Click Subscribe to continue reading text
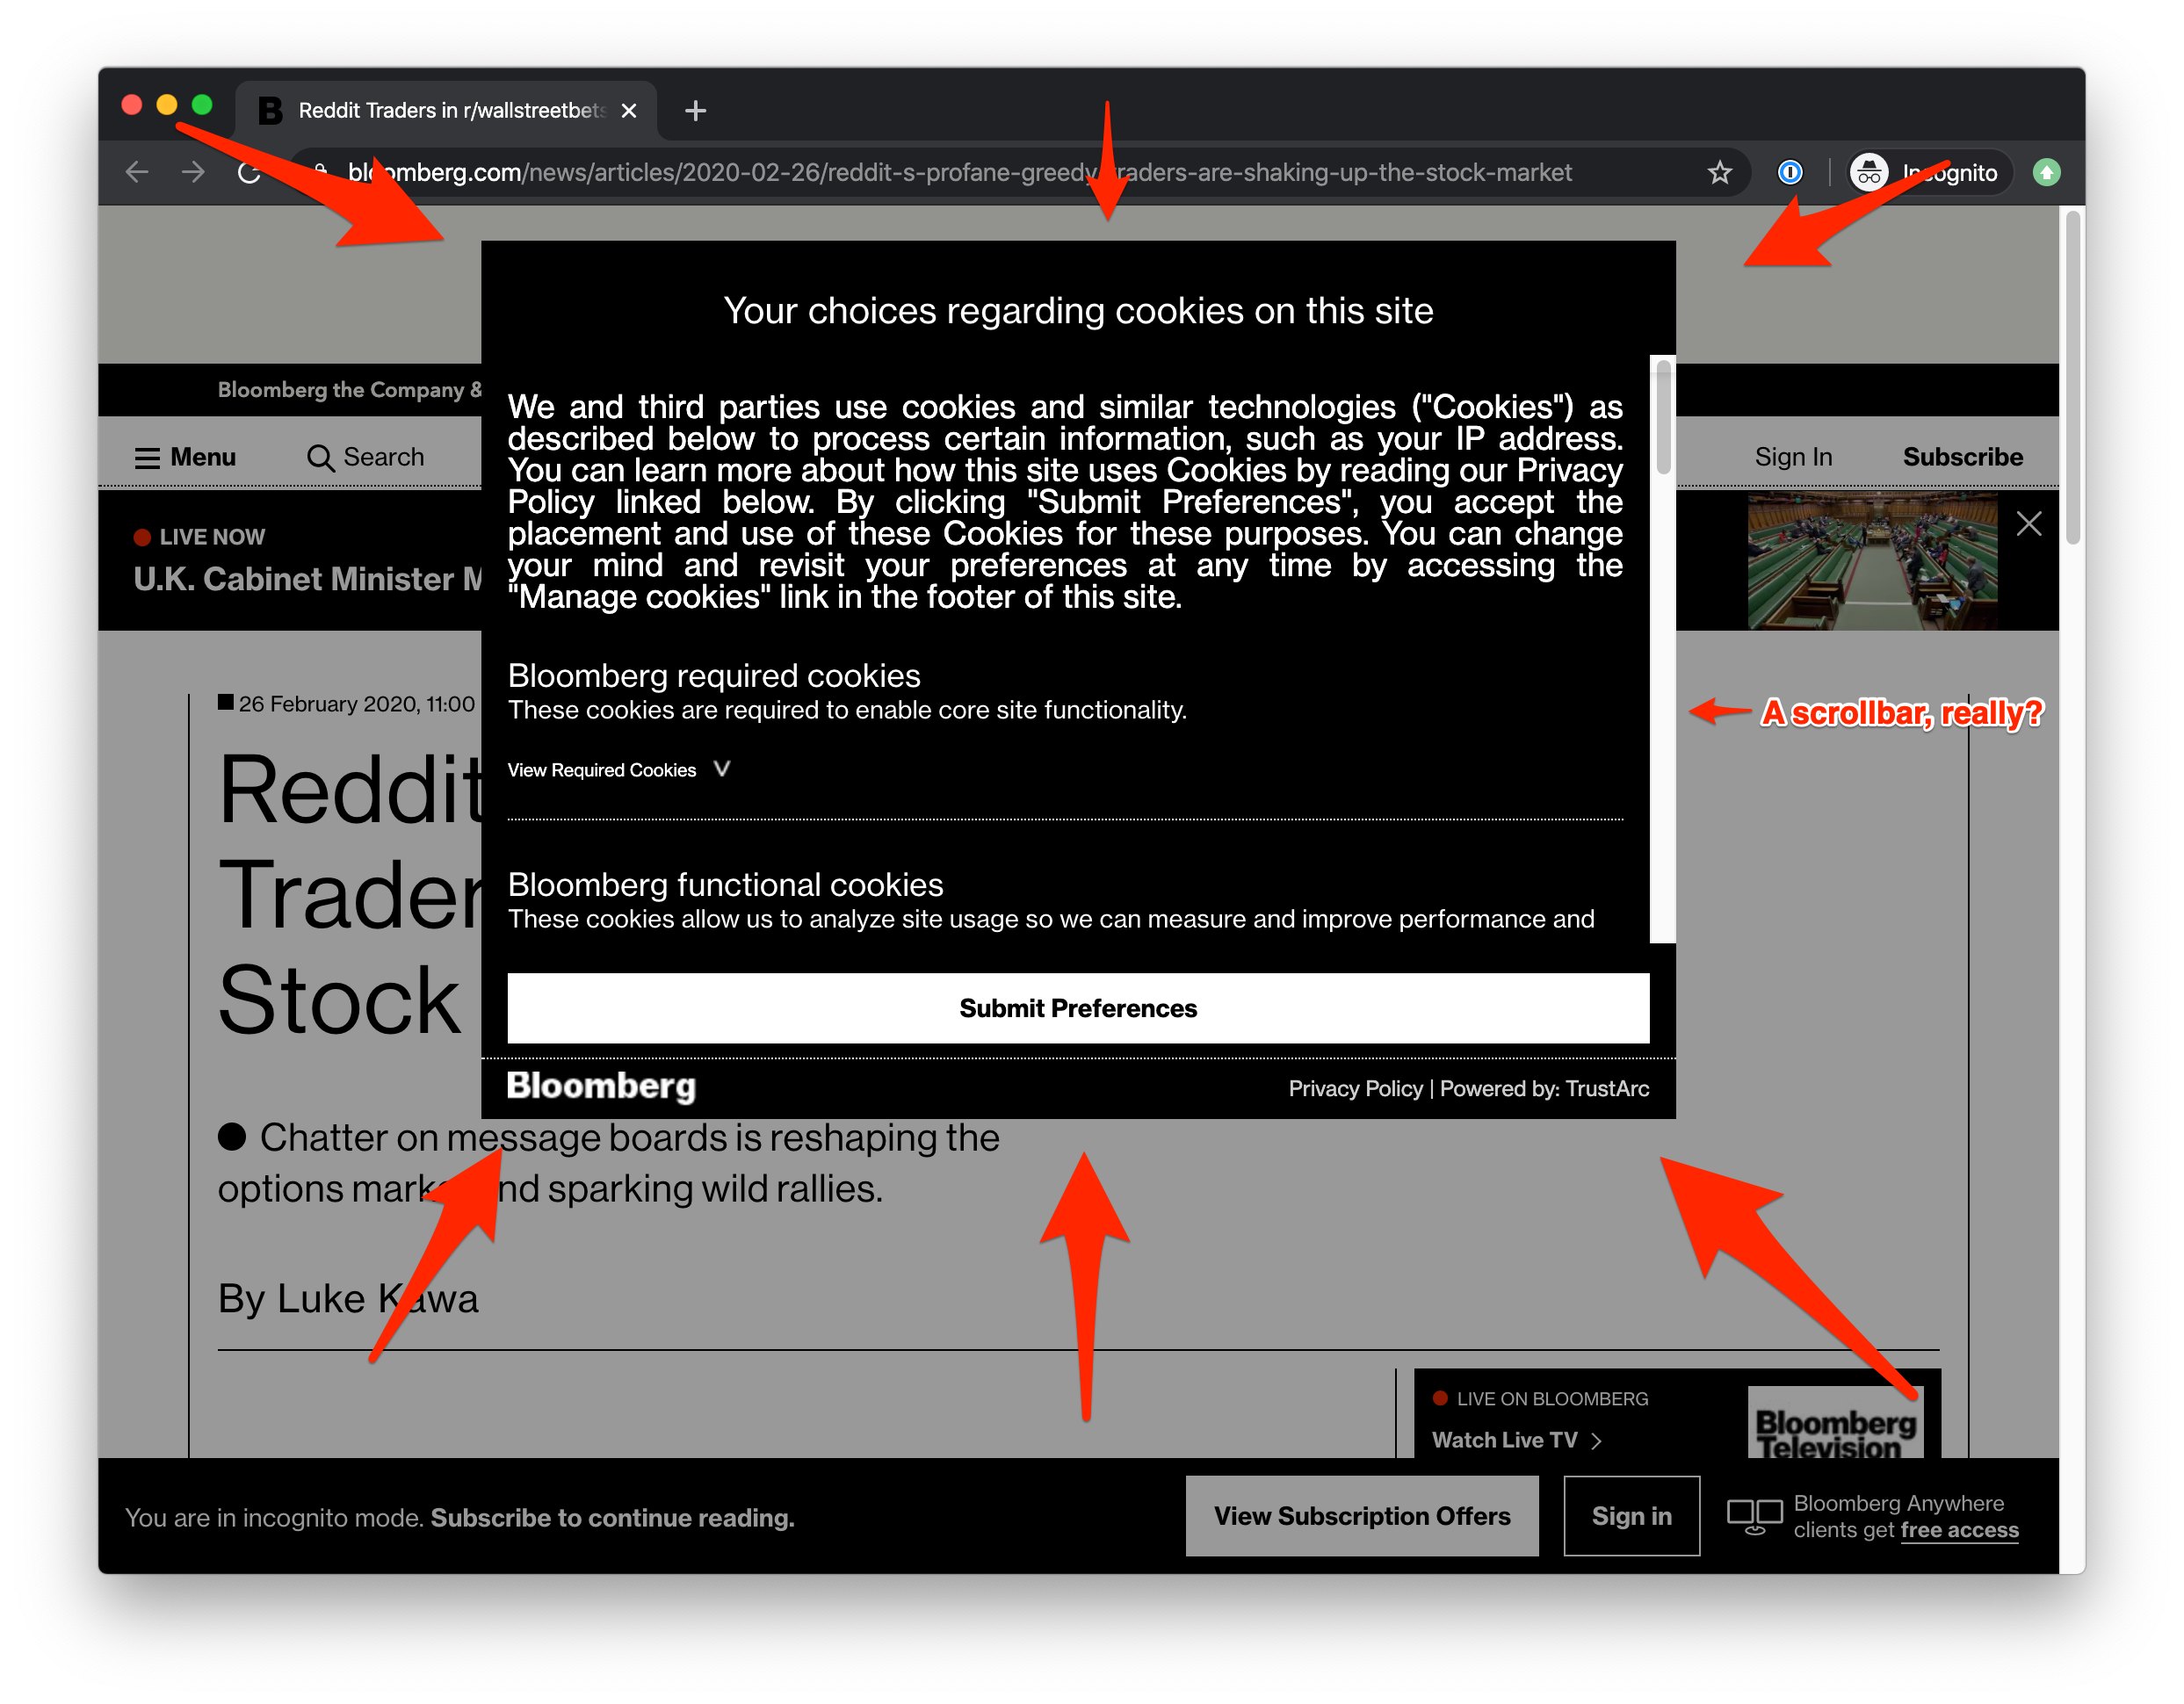 pyautogui.click(x=612, y=1517)
